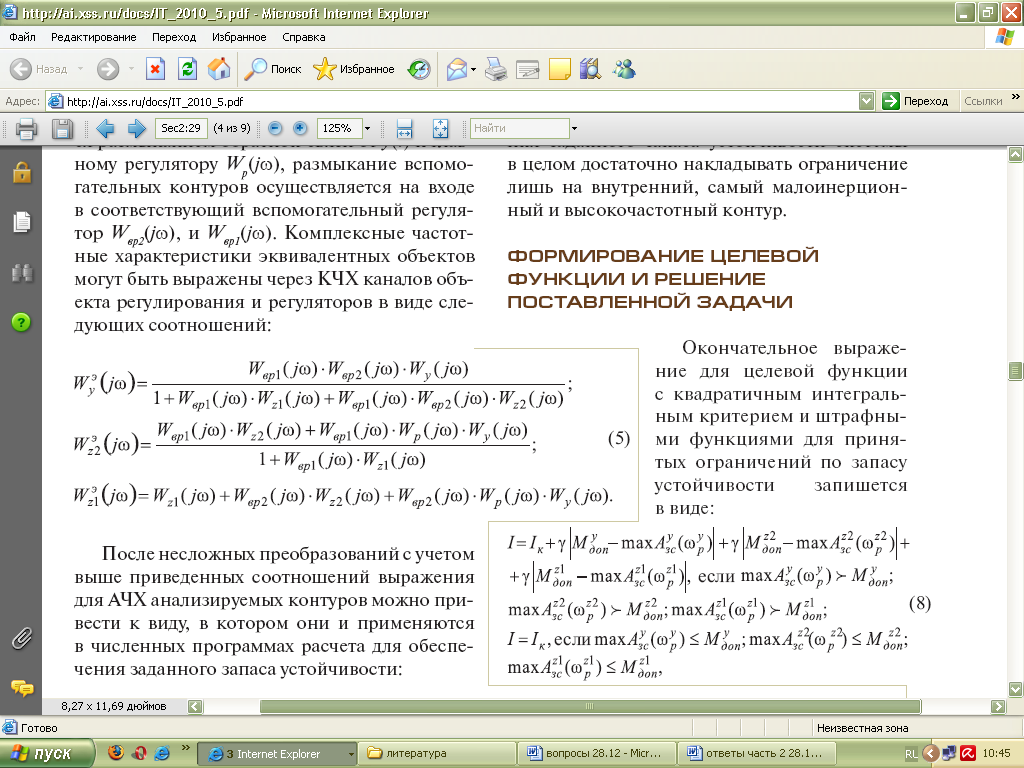1024x768 pixels.
Task: Expand the Back button history dropdown
Action: click(80, 69)
